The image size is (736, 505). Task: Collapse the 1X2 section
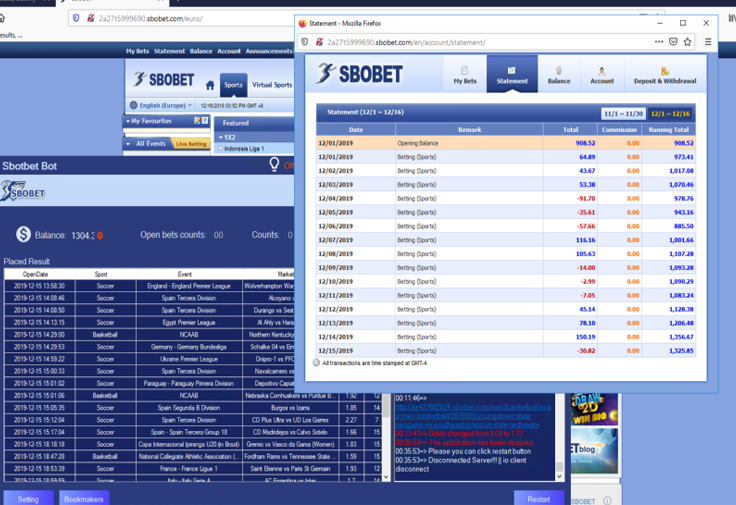(221, 138)
